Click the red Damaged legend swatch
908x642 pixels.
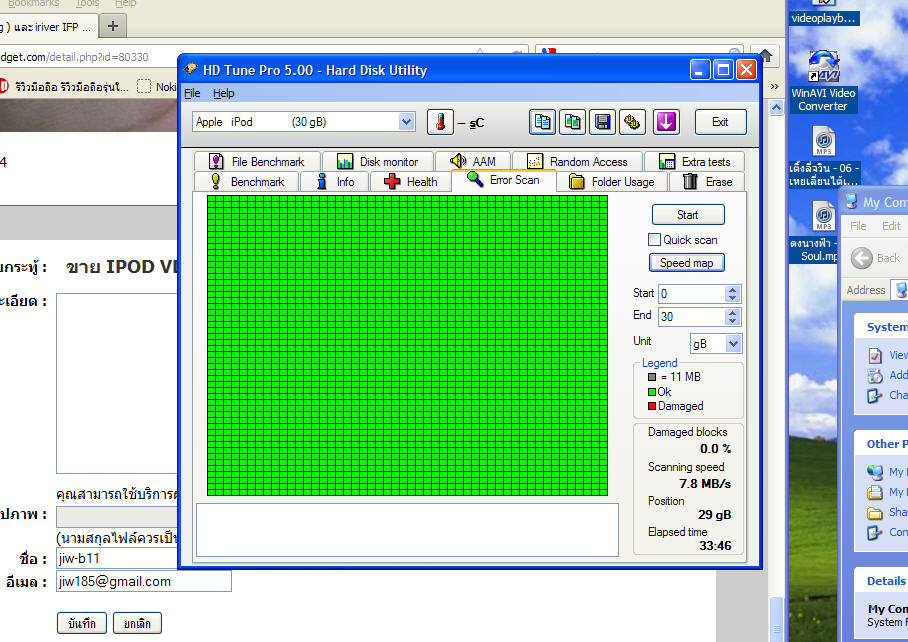[652, 407]
